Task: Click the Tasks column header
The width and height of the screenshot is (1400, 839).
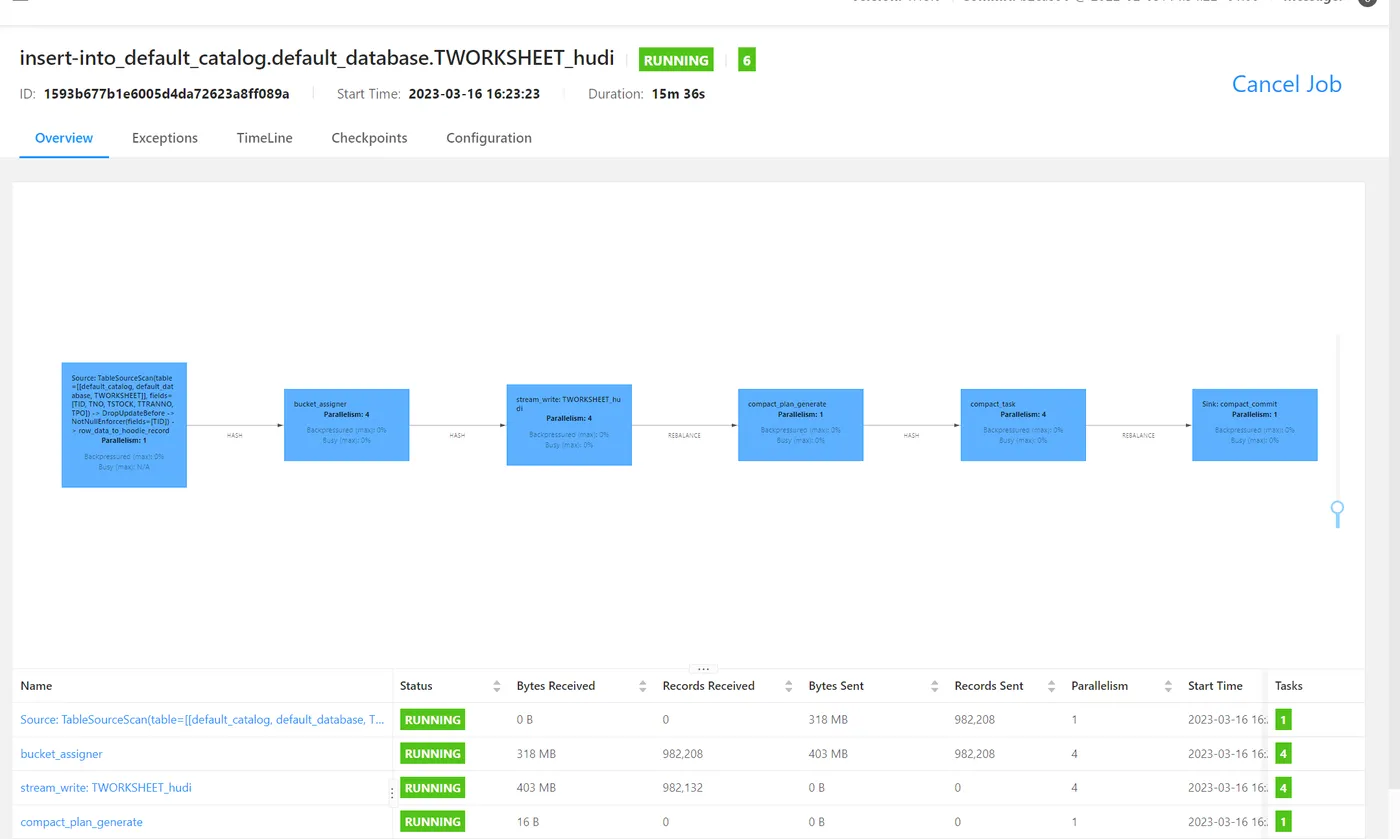Action: [1289, 686]
